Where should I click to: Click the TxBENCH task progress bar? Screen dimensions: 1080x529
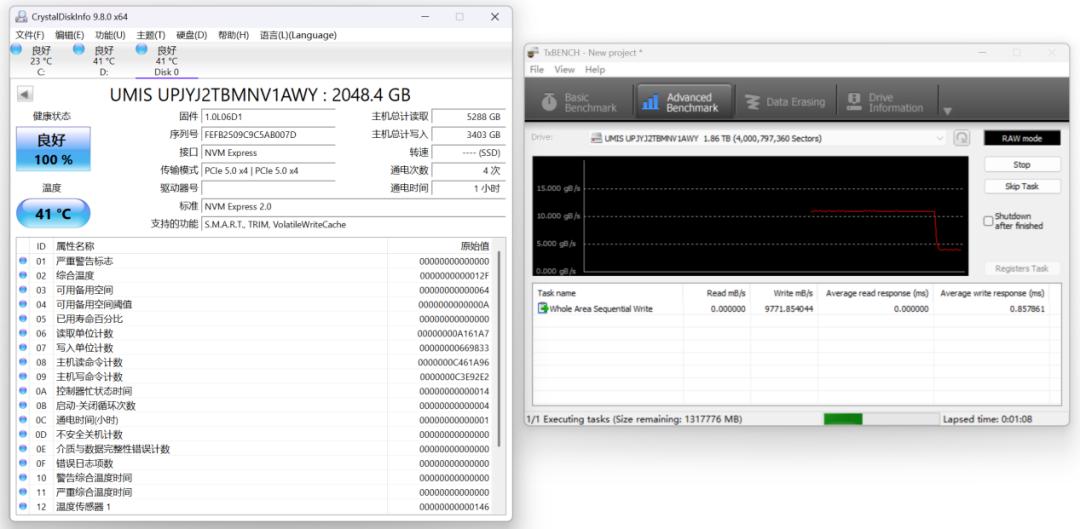pyautogui.click(x=881, y=419)
